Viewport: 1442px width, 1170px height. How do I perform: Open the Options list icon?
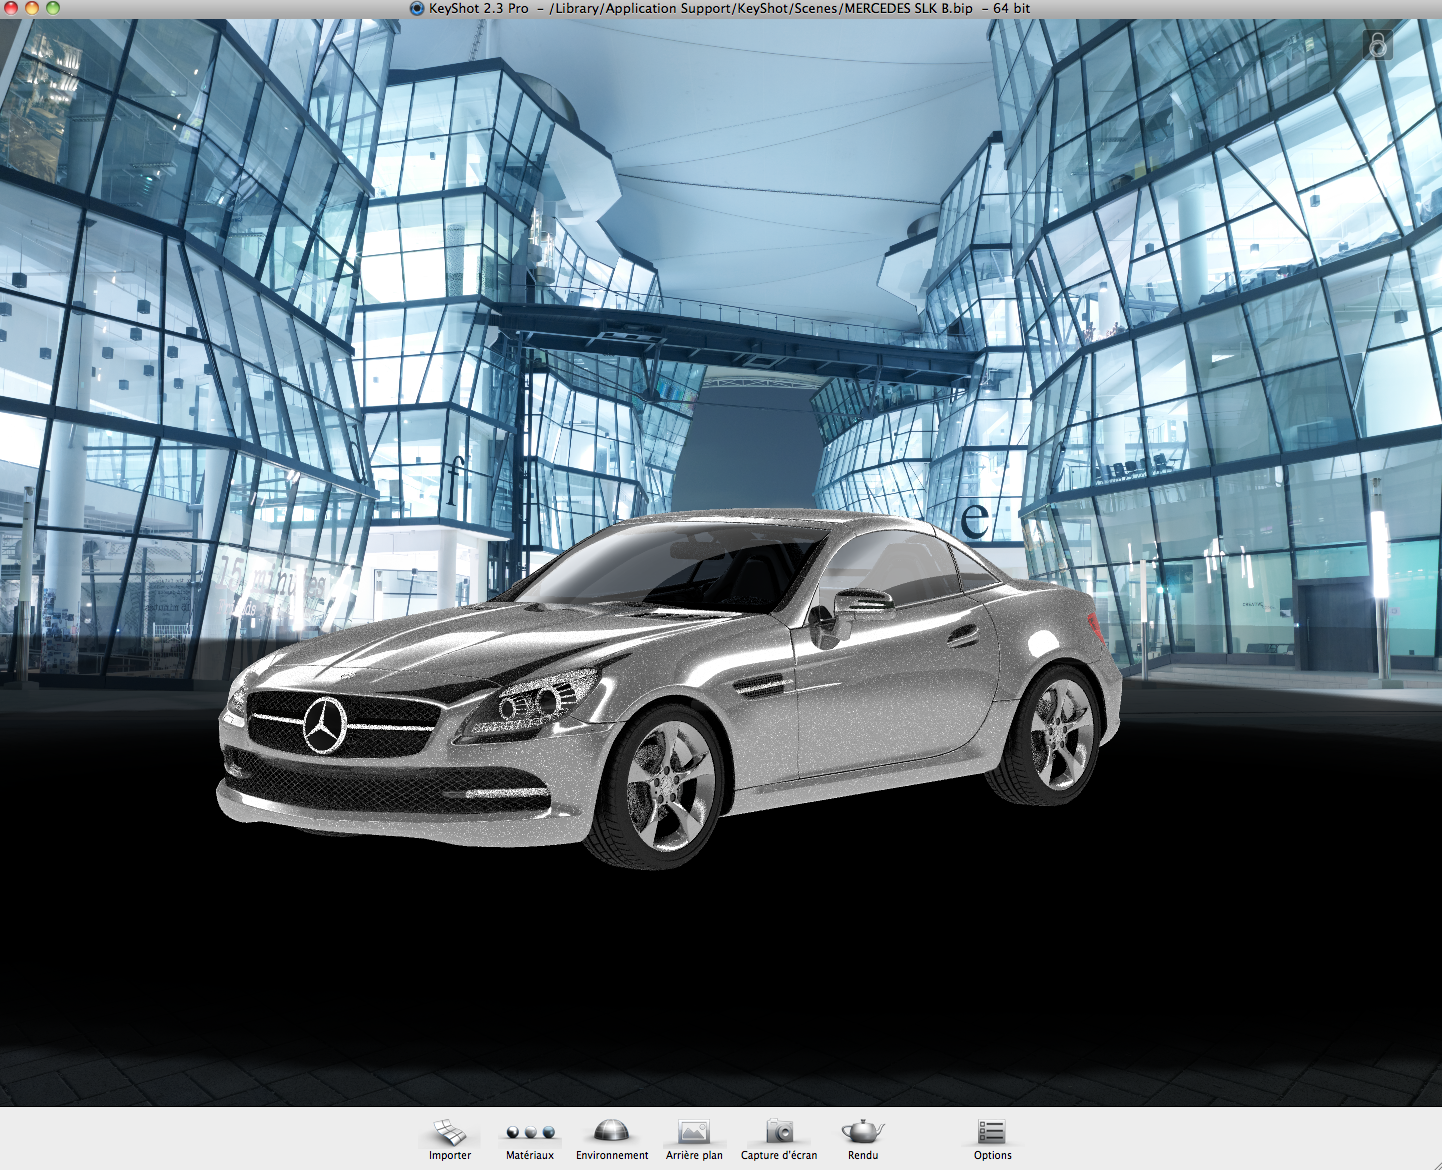coord(991,1133)
